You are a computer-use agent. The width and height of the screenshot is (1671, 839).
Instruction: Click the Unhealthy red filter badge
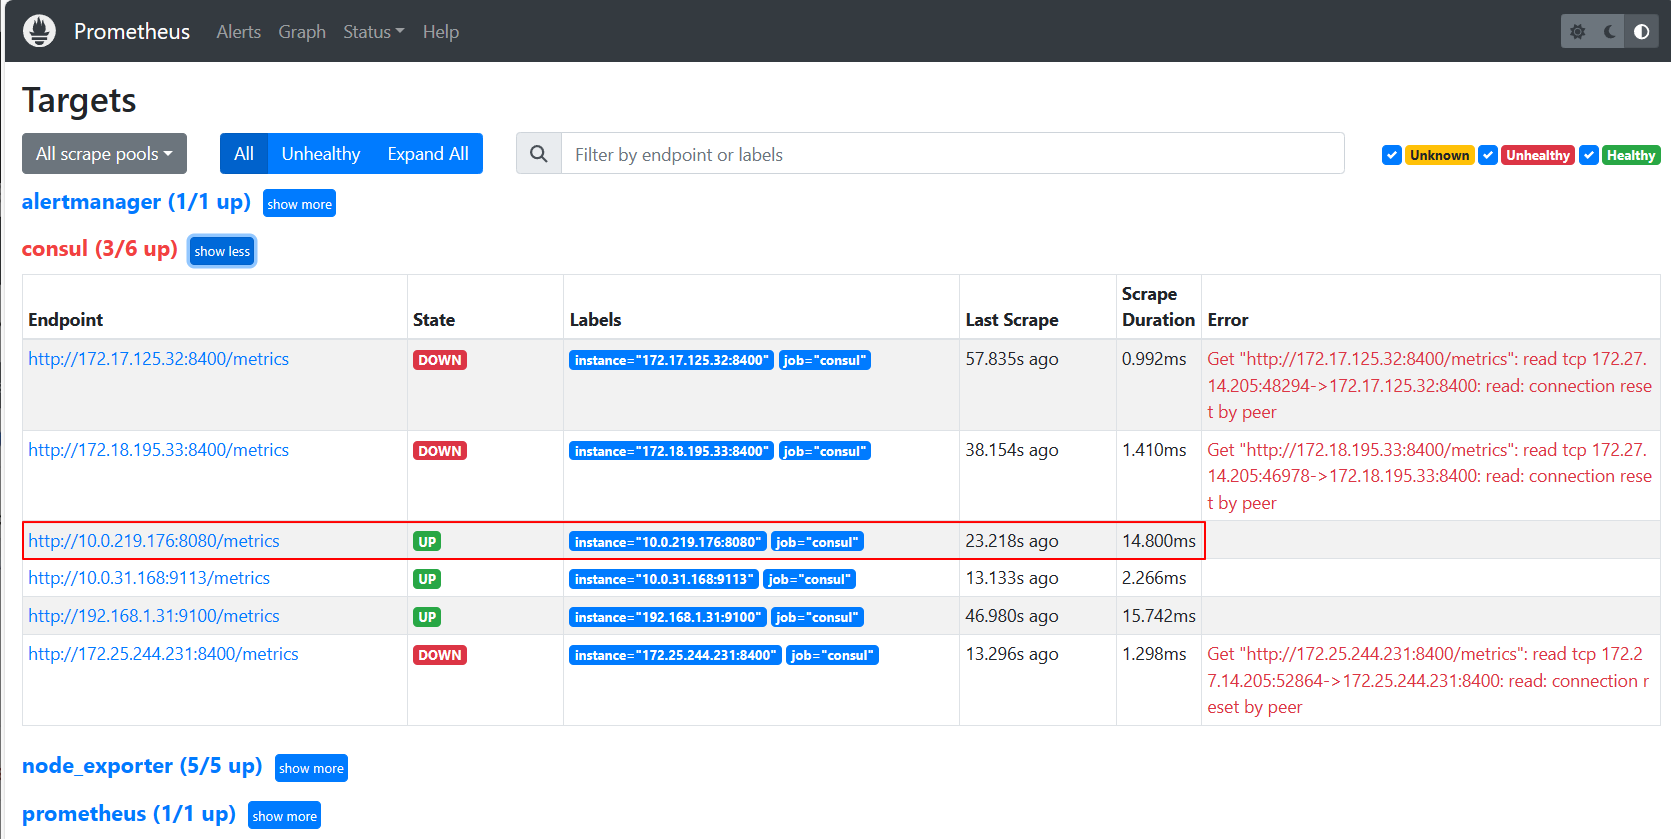click(1538, 155)
